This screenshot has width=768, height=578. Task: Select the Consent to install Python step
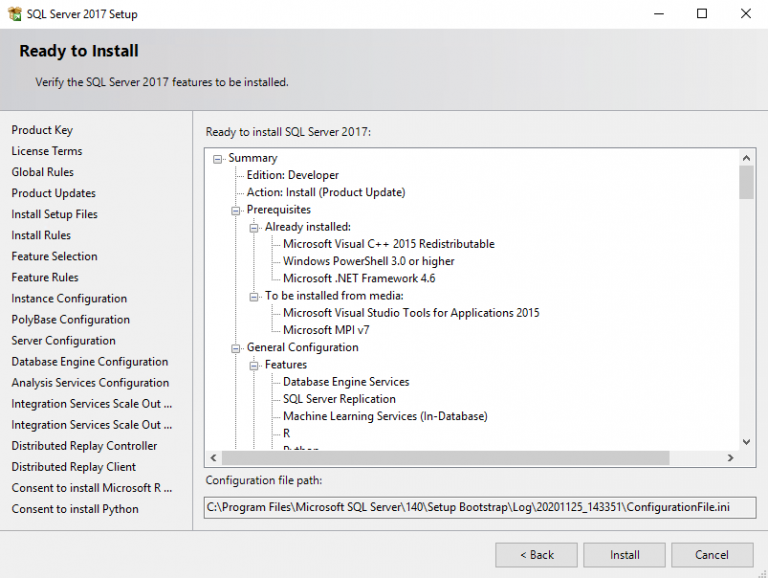(75, 509)
